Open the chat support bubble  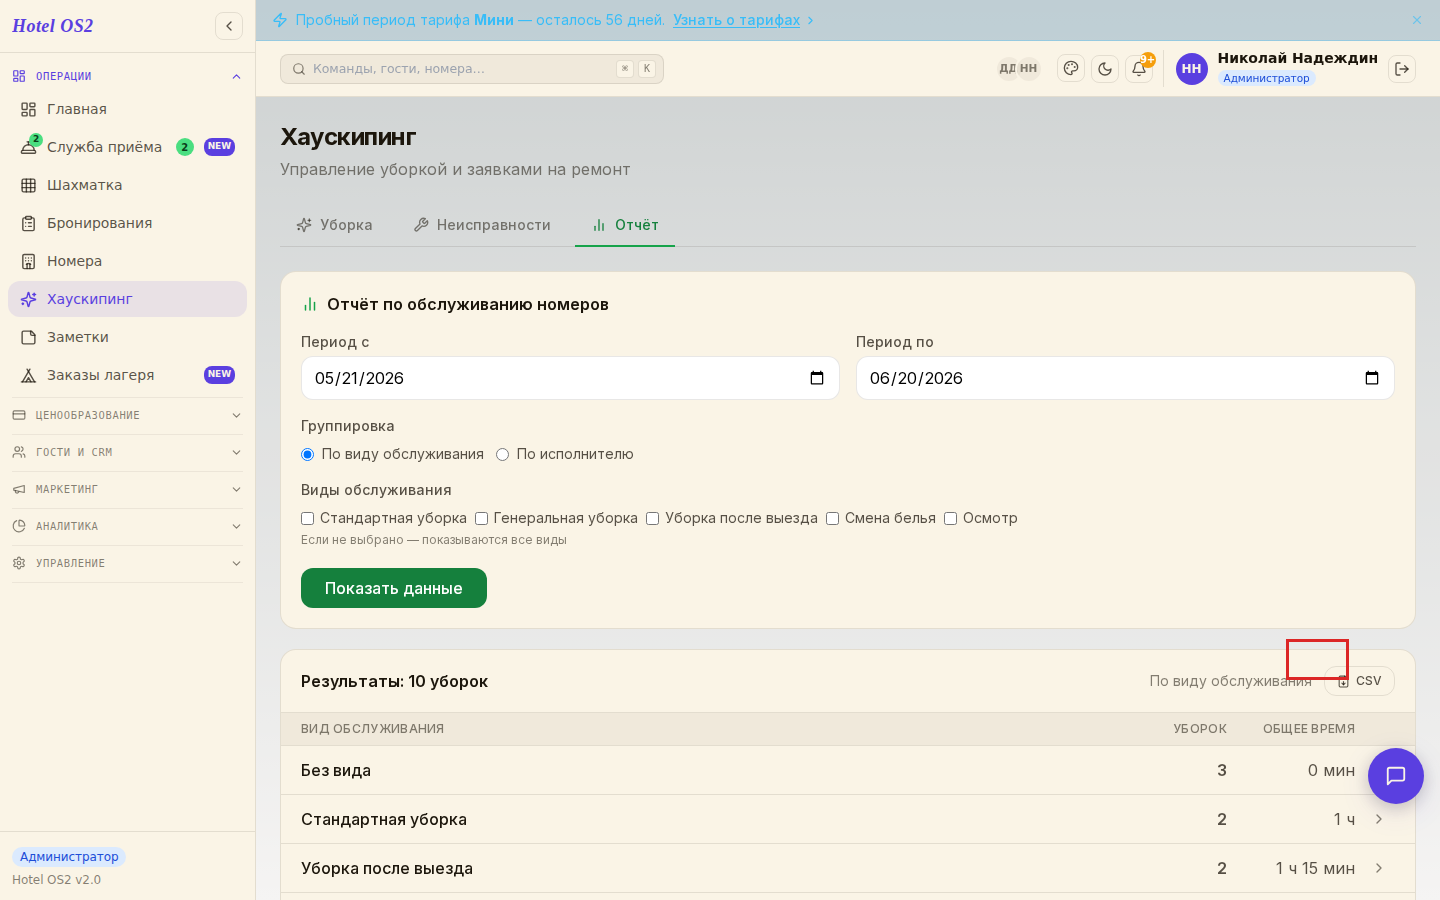(x=1396, y=776)
